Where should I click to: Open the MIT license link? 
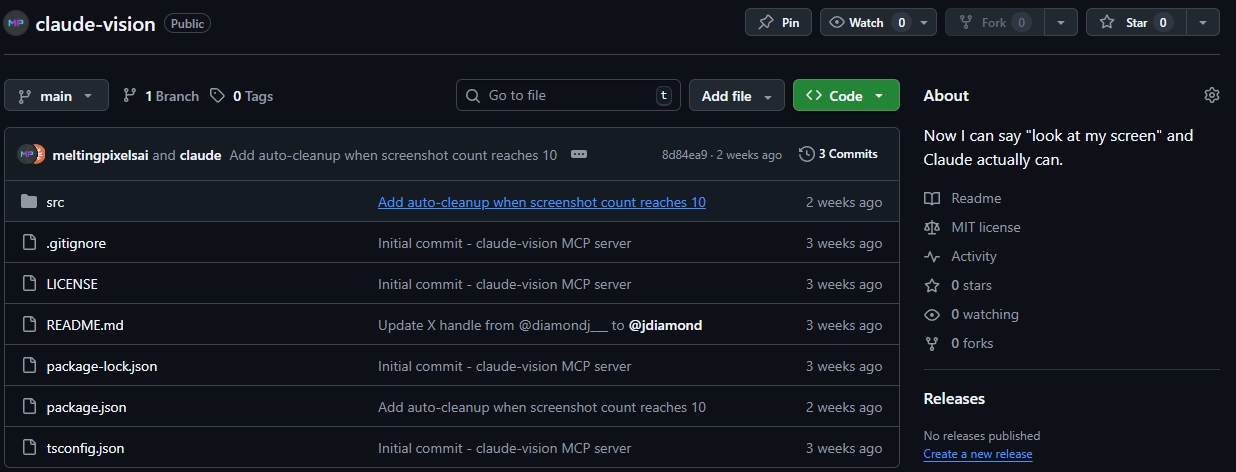(x=986, y=227)
